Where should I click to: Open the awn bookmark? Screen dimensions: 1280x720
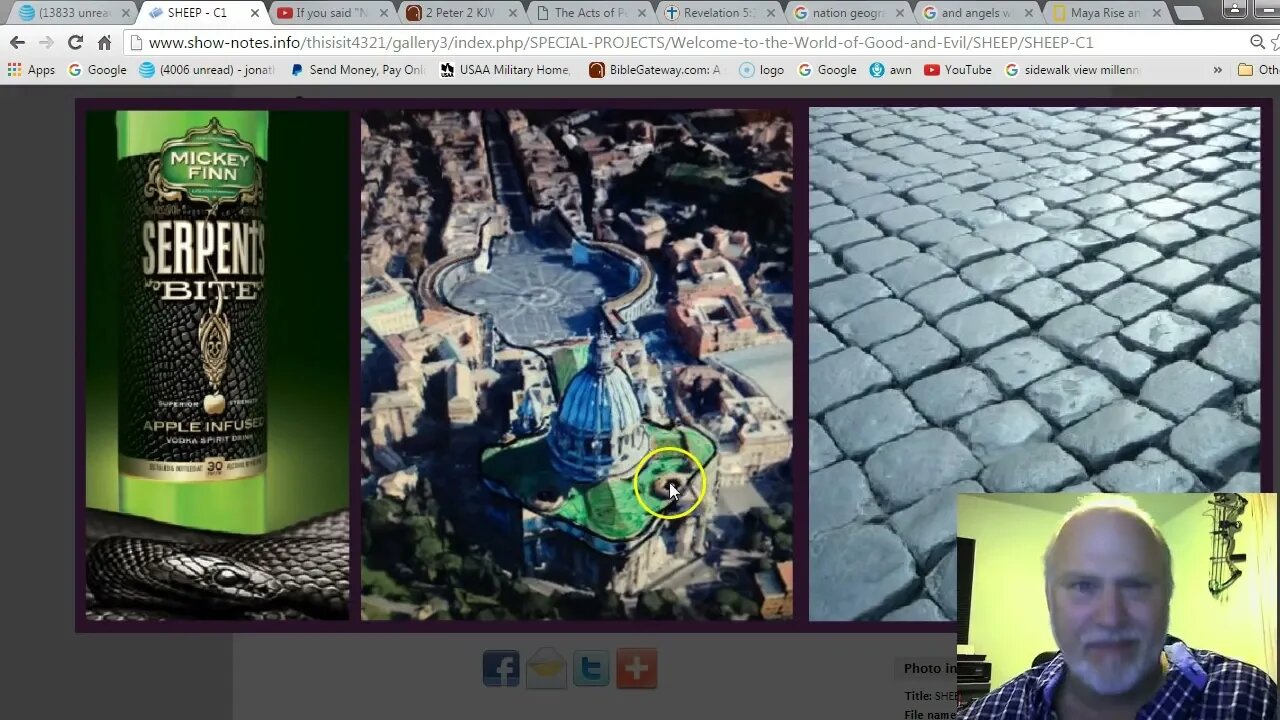[891, 70]
